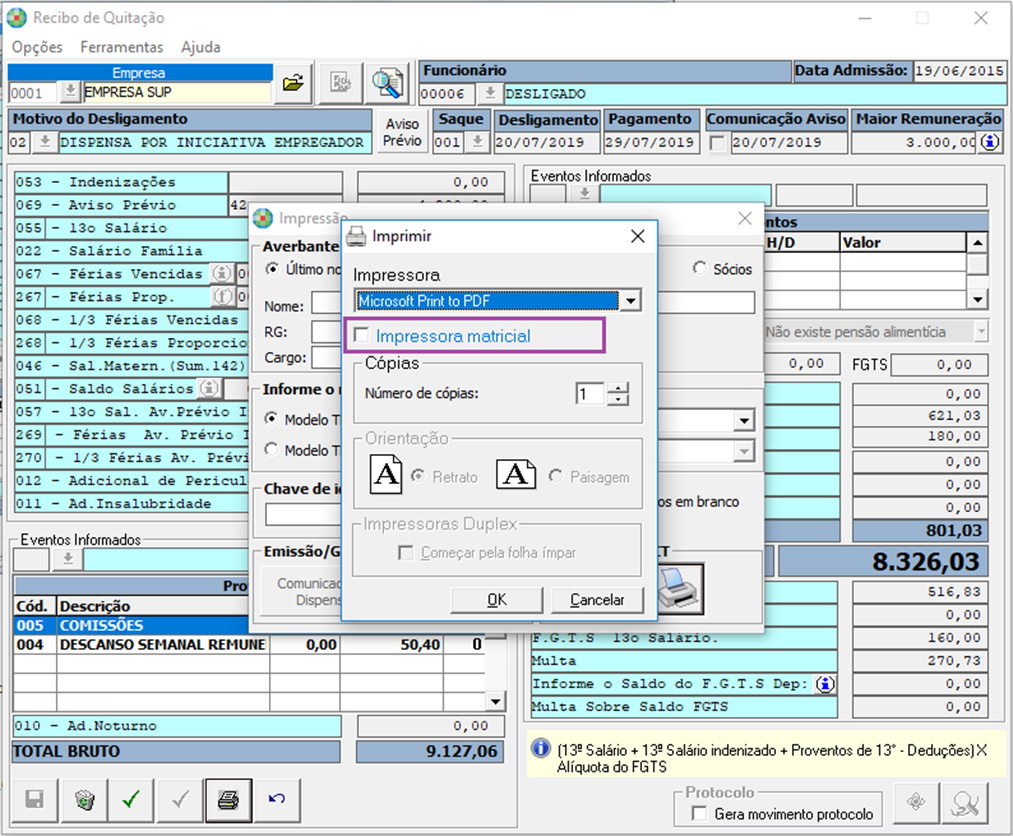The width and height of the screenshot is (1013, 836).
Task: Close the Impressão dialog behind
Action: coord(744,218)
